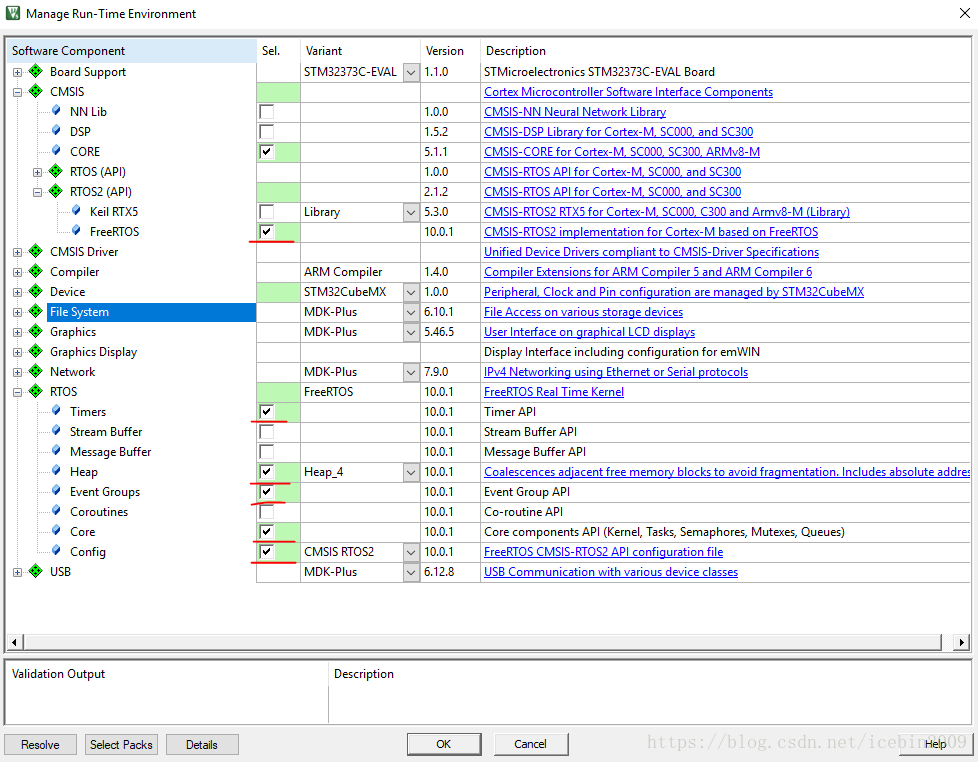This screenshot has height=762, width=978.
Task: Check the Keil RTX5 checkbox
Action: point(267,211)
